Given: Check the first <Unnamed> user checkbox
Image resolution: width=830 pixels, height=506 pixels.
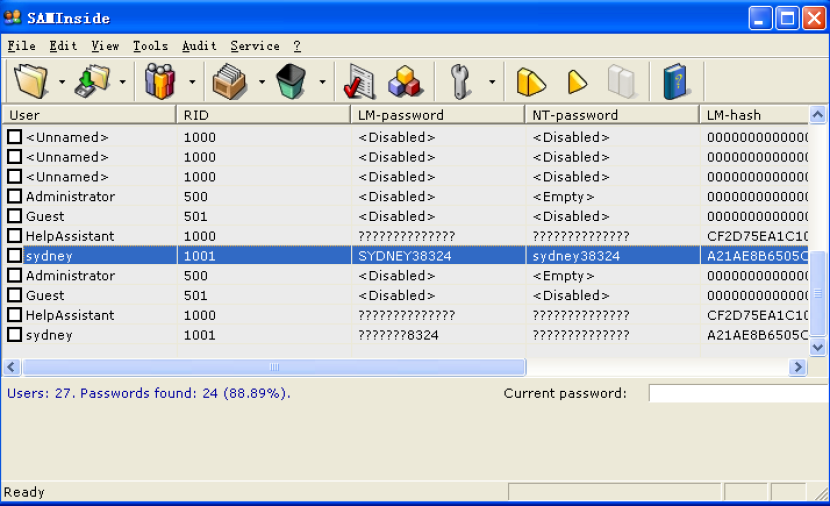Looking at the screenshot, I should pos(15,137).
